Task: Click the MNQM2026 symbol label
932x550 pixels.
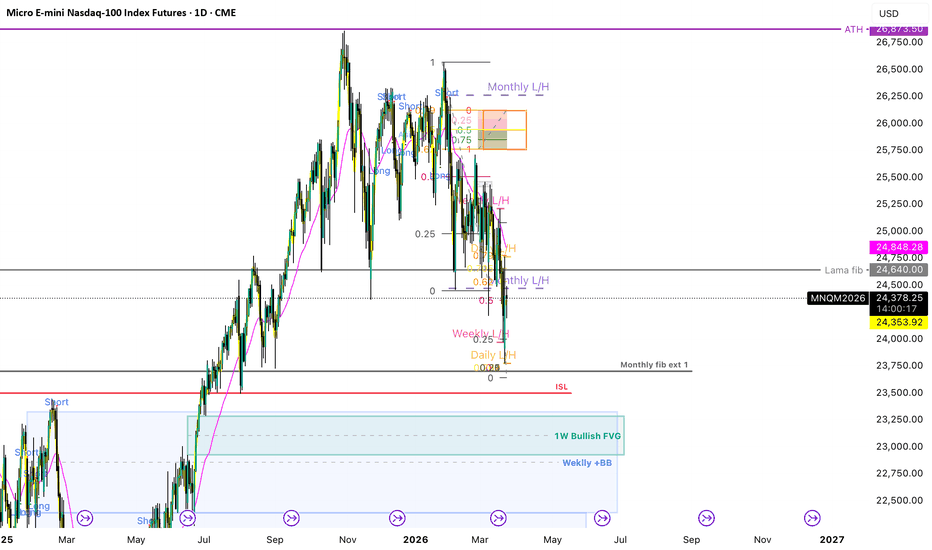Action: click(x=837, y=298)
